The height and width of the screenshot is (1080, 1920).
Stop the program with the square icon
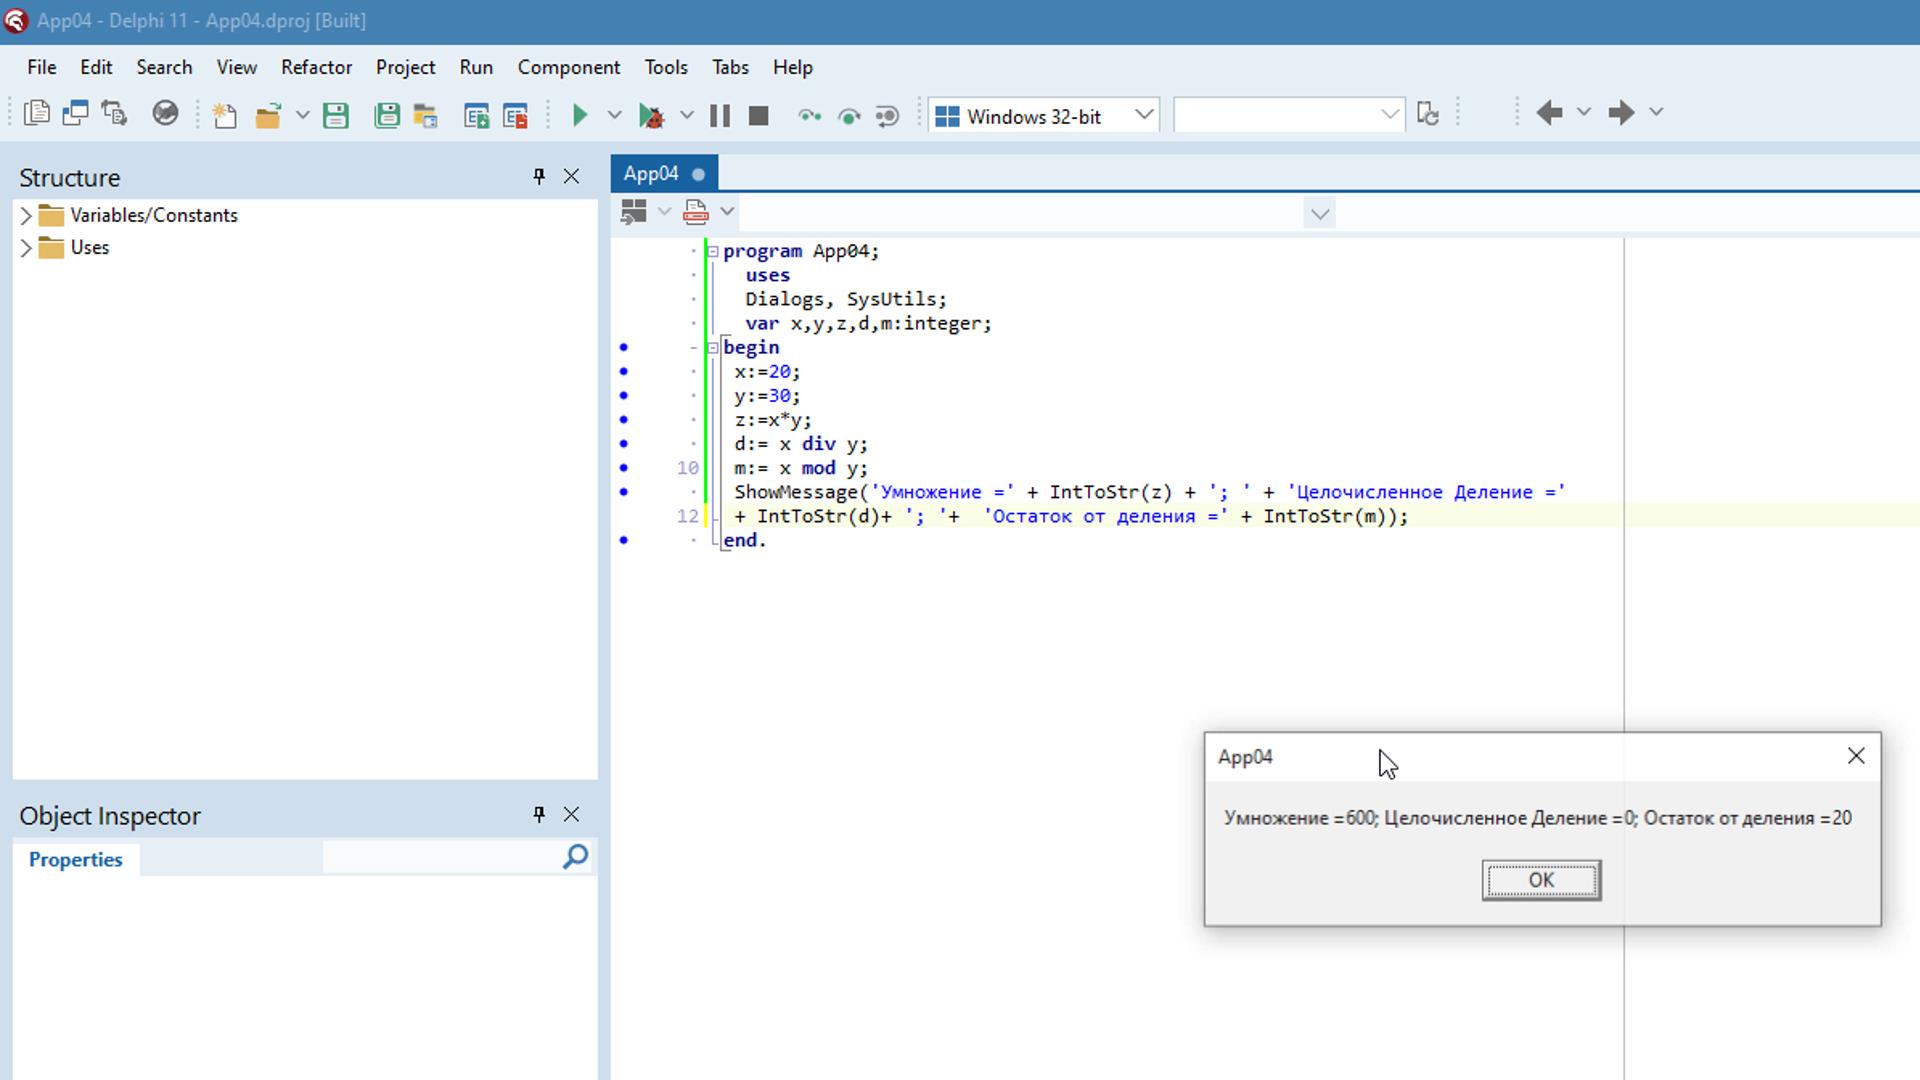pyautogui.click(x=759, y=115)
